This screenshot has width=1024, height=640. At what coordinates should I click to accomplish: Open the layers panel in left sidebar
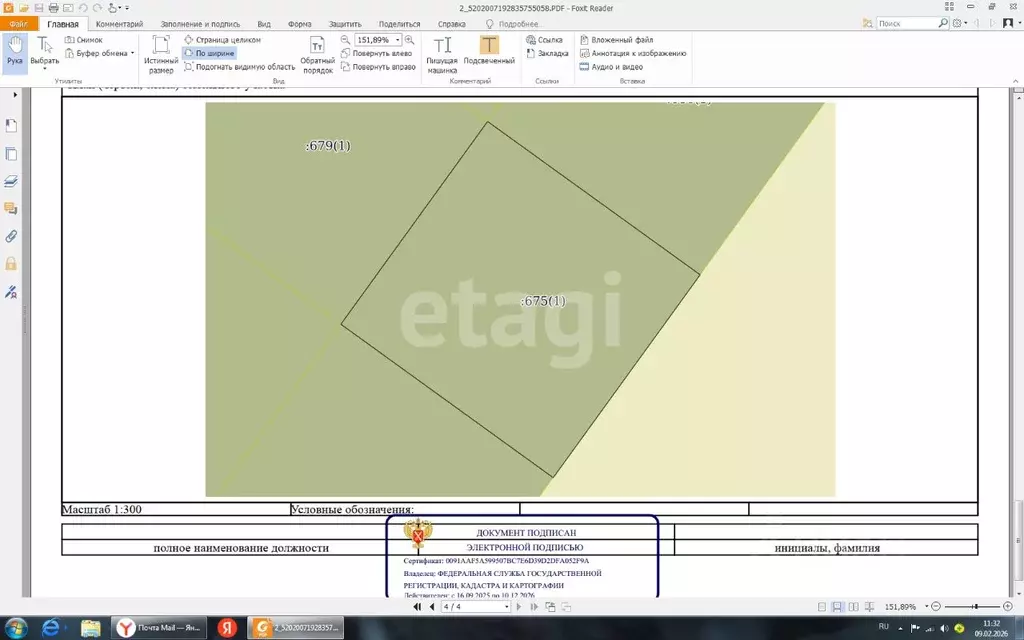pyautogui.click(x=12, y=181)
